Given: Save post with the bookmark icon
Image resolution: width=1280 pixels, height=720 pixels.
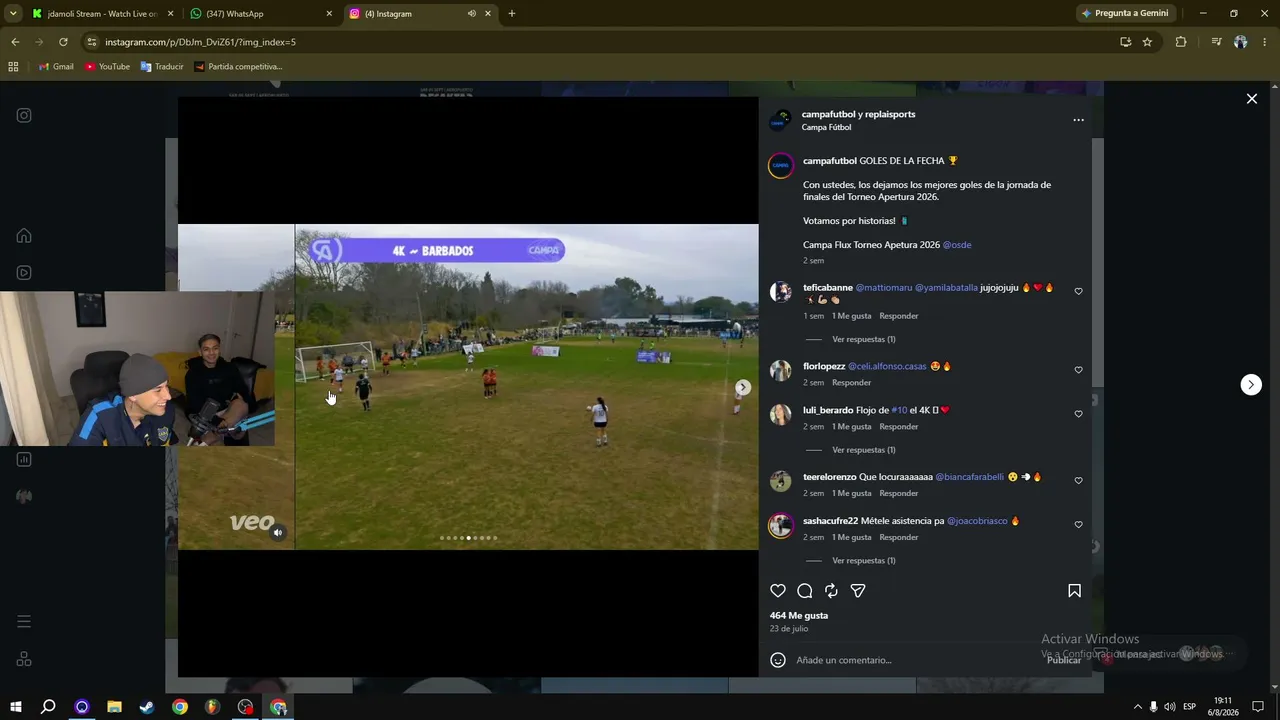Looking at the screenshot, I should click(1075, 591).
